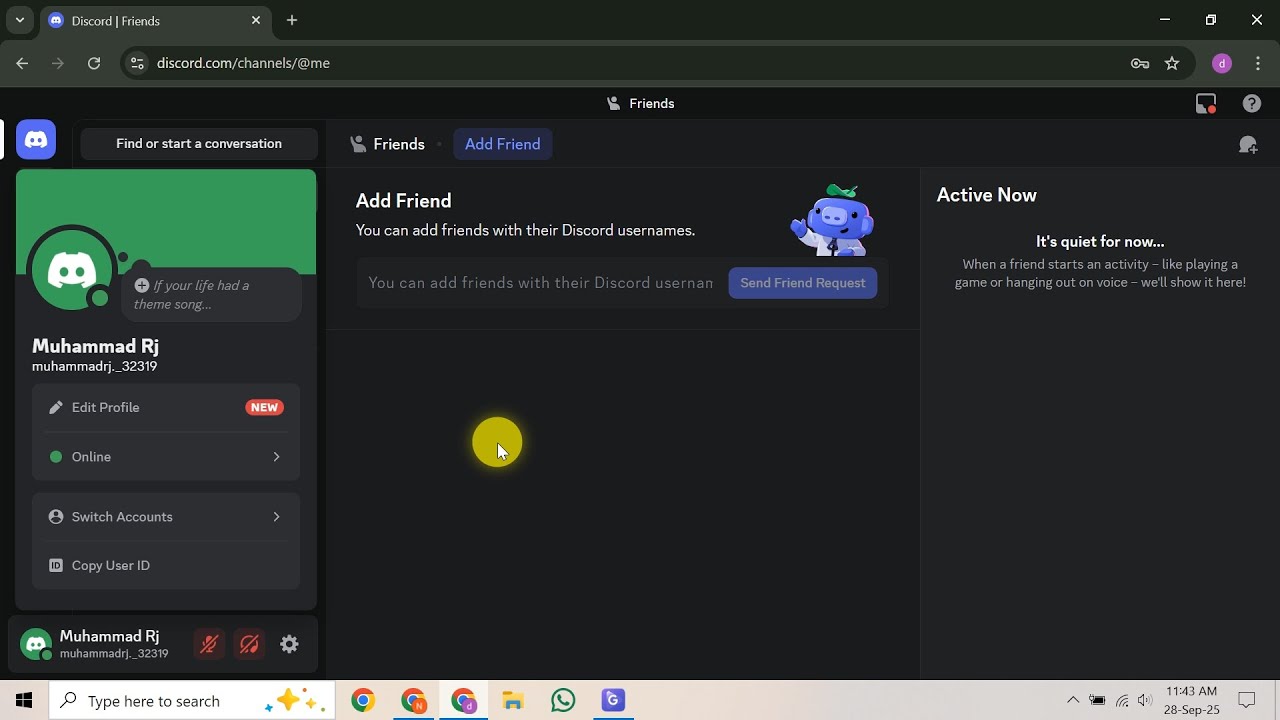Focus the Discord username input field
This screenshot has height=720, width=1280.
(x=541, y=283)
